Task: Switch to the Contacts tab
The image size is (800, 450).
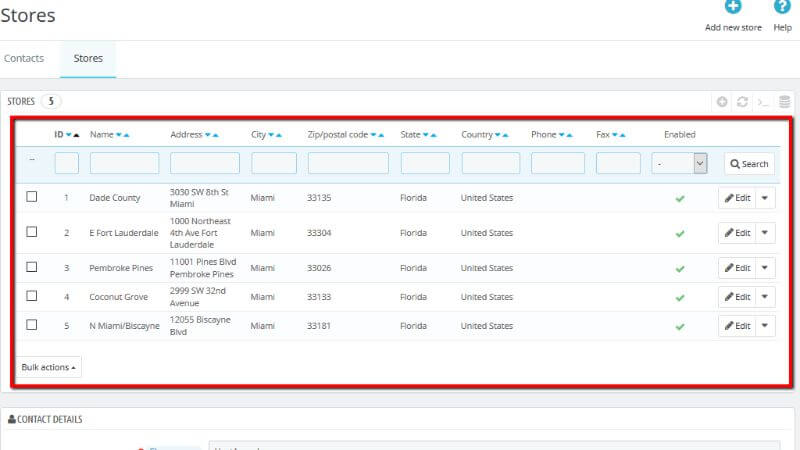Action: pos(24,58)
